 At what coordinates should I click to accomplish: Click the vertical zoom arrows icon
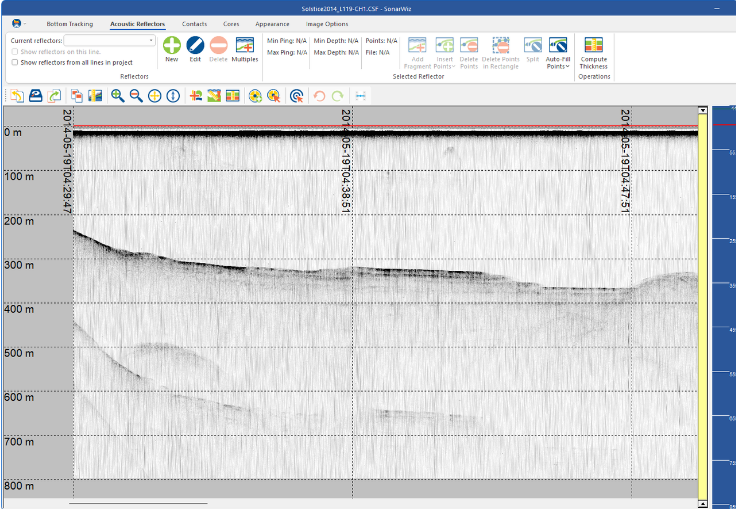tap(173, 96)
